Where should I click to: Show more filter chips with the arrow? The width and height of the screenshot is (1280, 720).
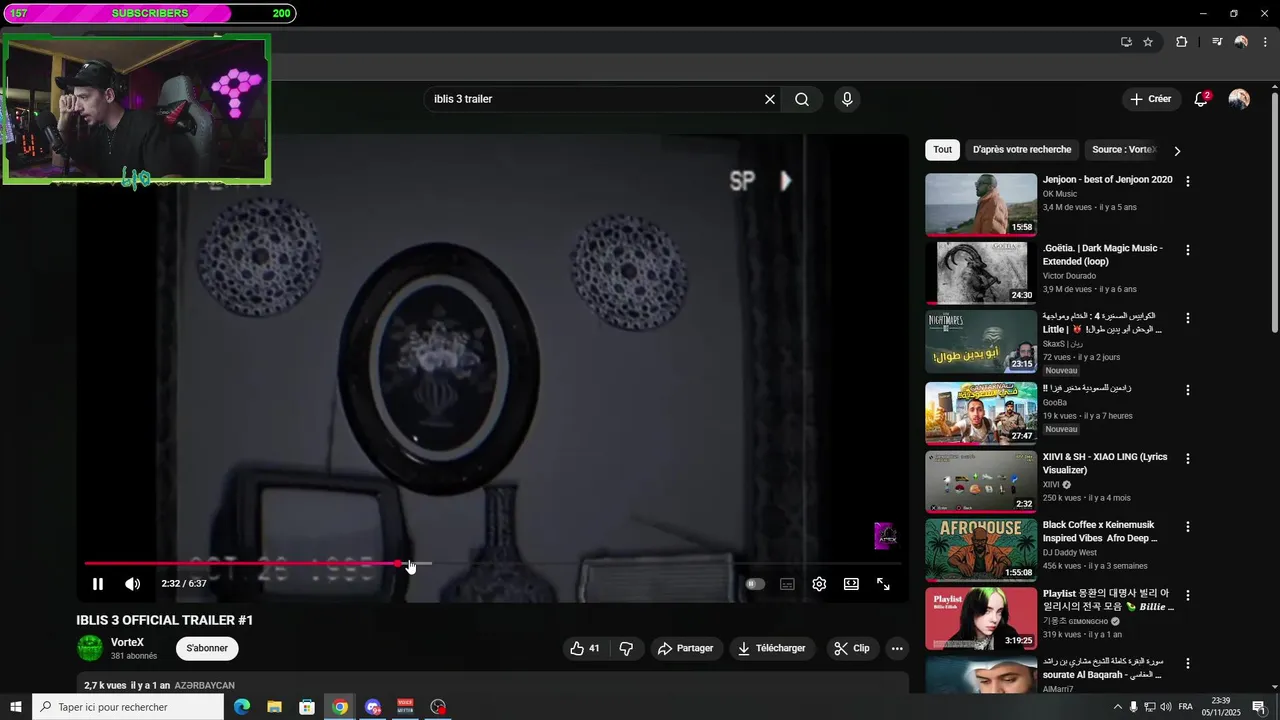1177,151
